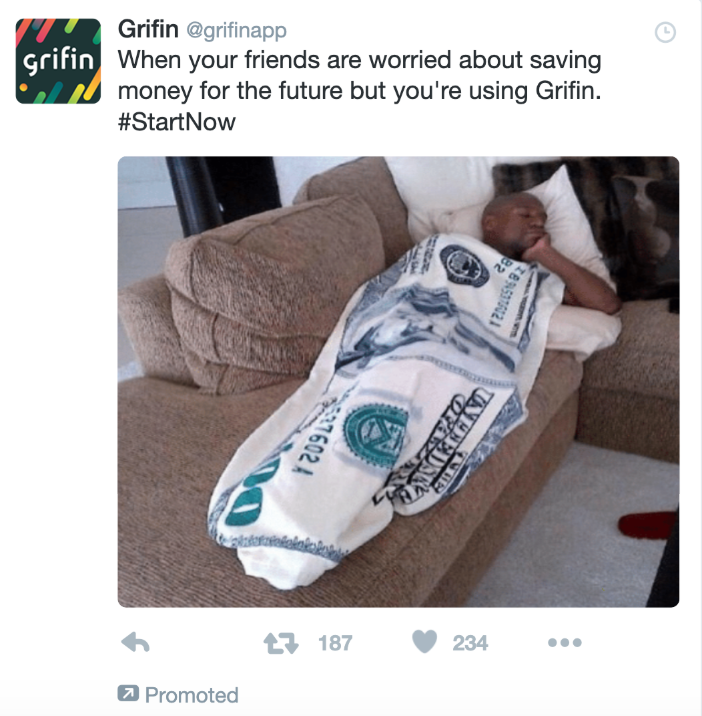Open the Grifin display name link
Screen dimensions: 702x716
pos(148,29)
